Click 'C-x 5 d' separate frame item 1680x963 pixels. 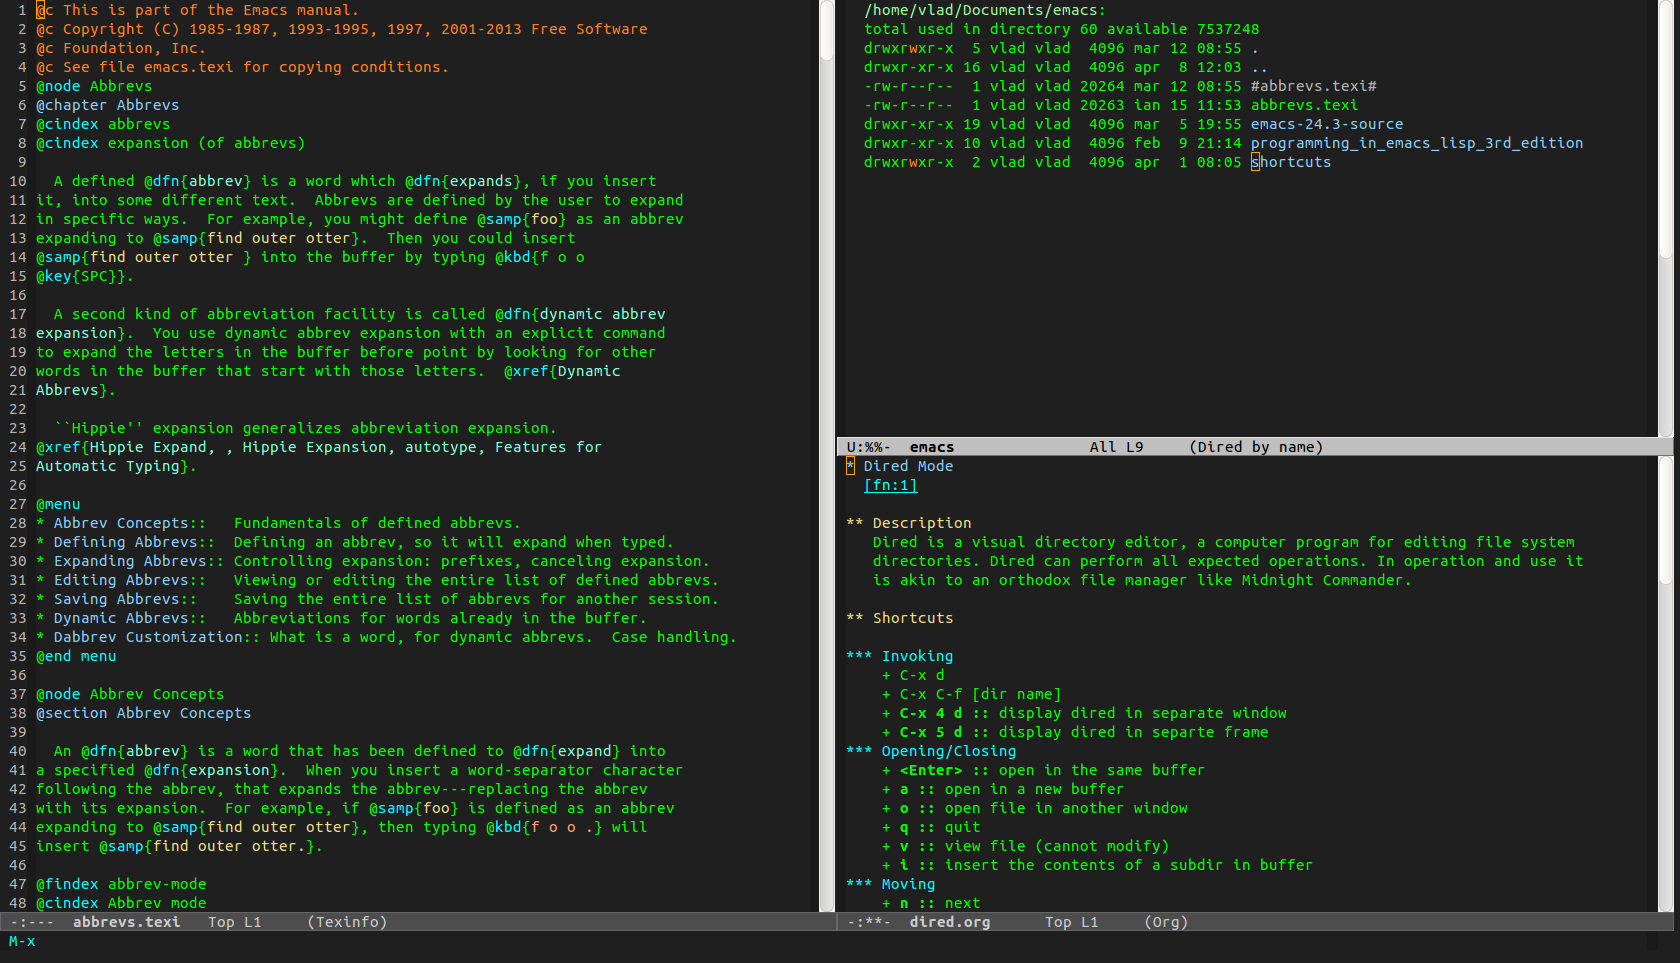(x=1076, y=732)
